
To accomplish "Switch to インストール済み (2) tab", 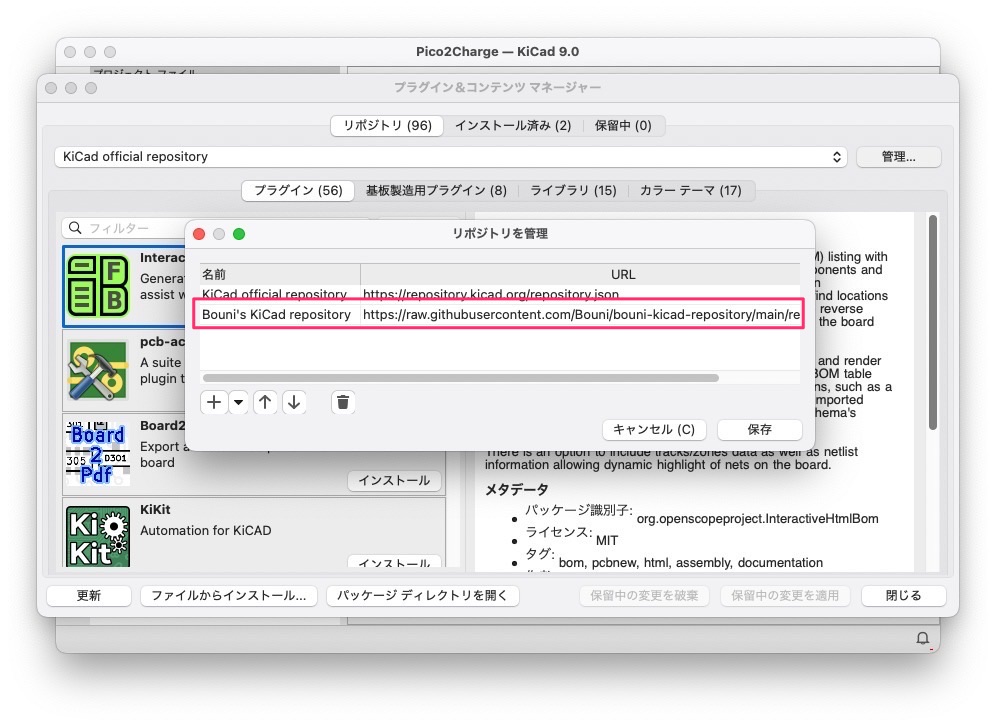I will [513, 126].
